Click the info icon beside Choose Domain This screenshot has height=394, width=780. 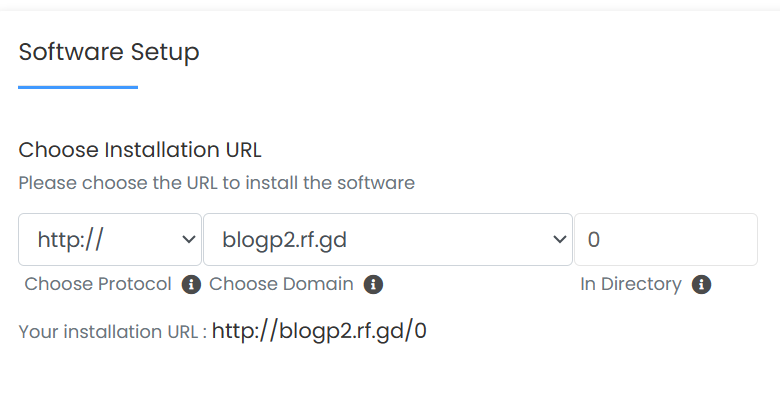[373, 285]
